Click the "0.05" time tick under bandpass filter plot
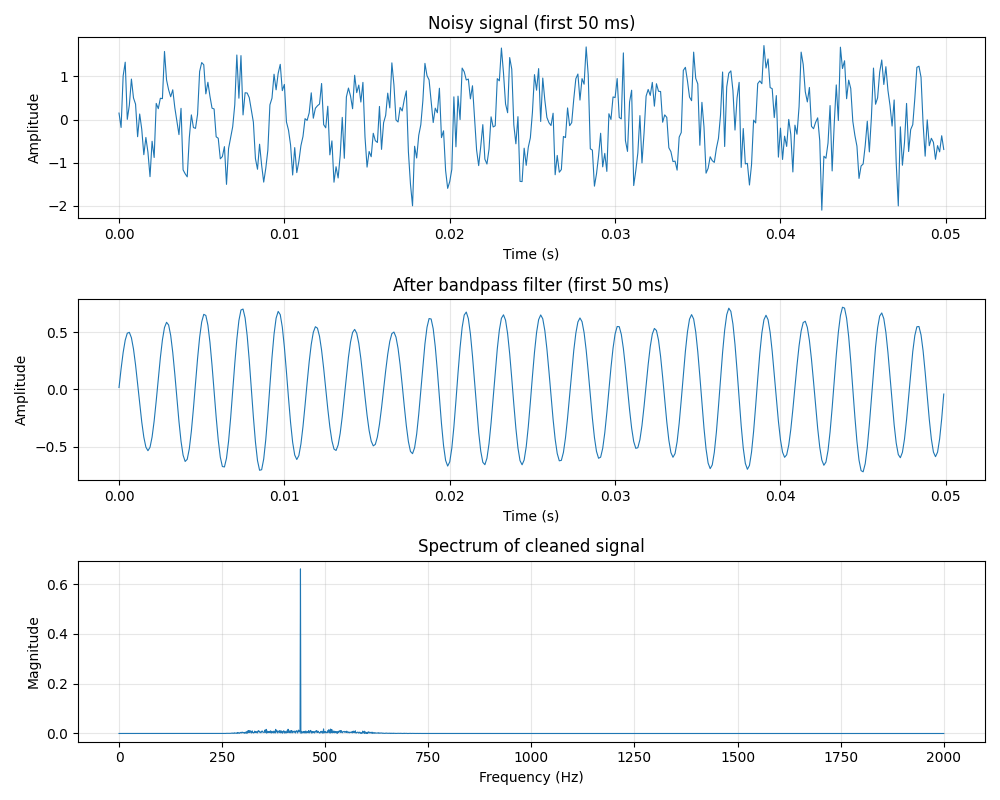 tap(946, 496)
